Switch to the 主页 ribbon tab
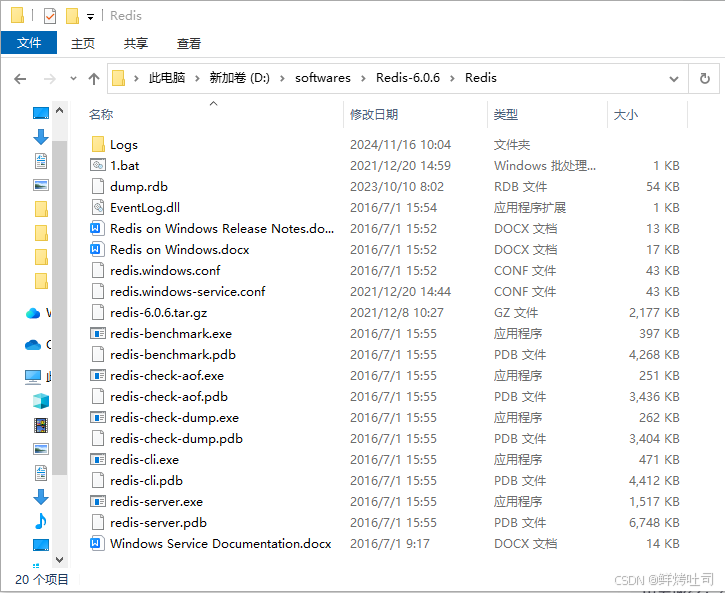 (x=83, y=43)
